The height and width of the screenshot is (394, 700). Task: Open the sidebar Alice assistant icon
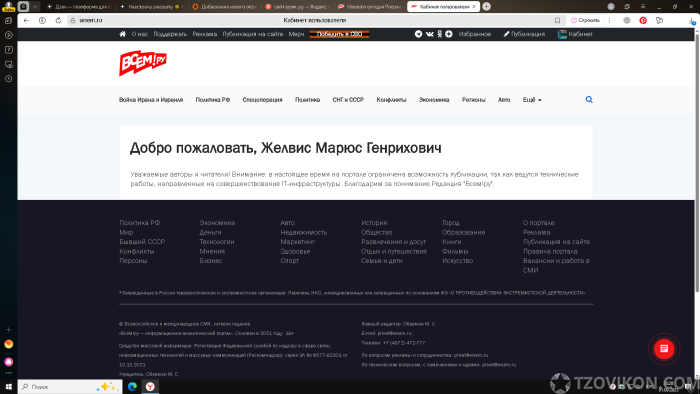[8, 362]
